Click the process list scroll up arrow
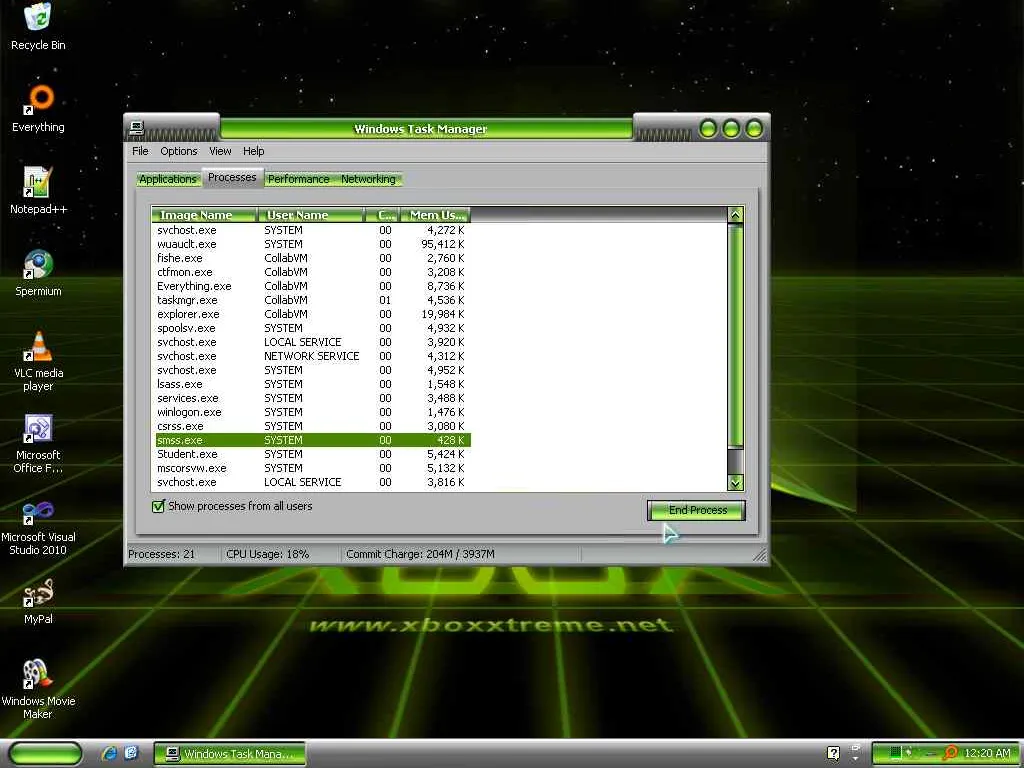The width and height of the screenshot is (1024, 768). [735, 215]
